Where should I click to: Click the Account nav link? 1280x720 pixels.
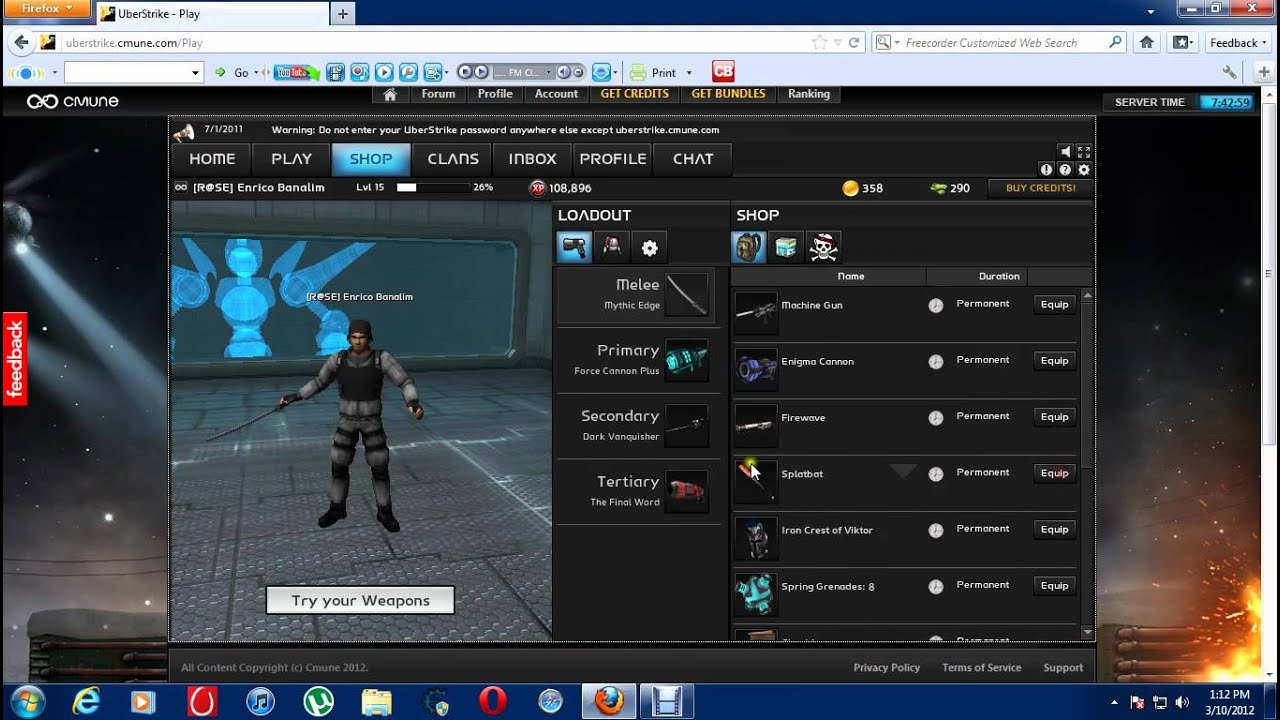pyautogui.click(x=556, y=94)
